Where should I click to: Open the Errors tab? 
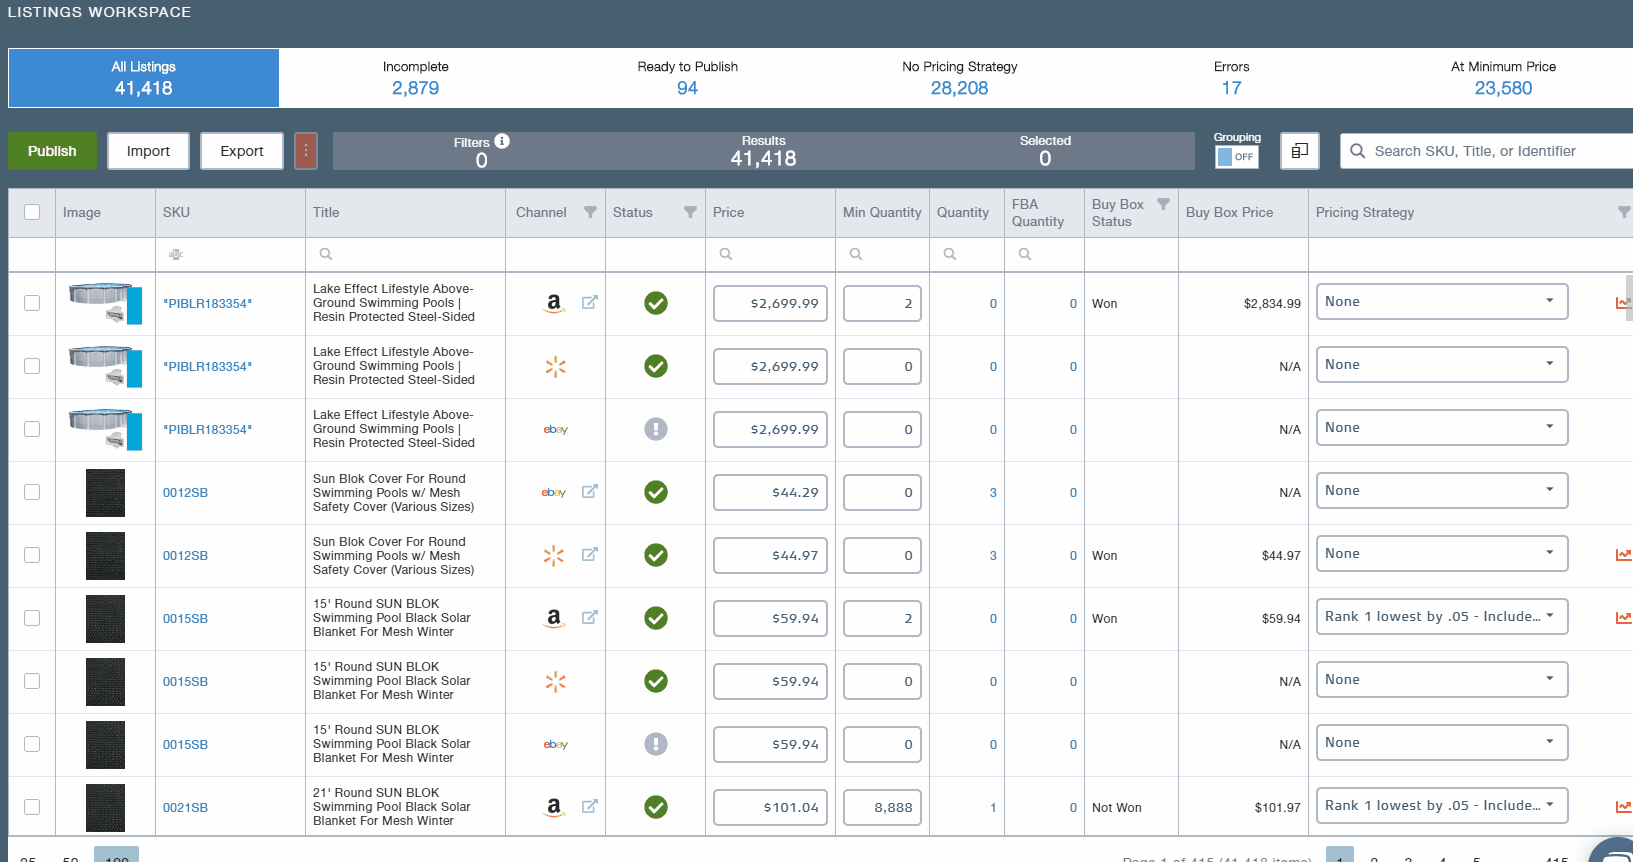point(1231,78)
